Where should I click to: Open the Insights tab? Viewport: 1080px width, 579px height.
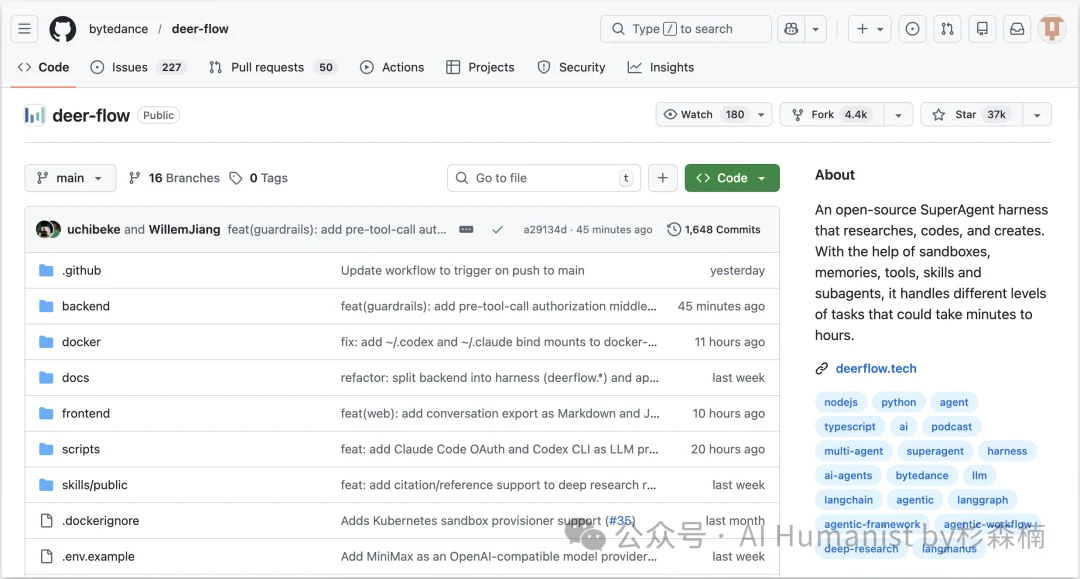661,67
